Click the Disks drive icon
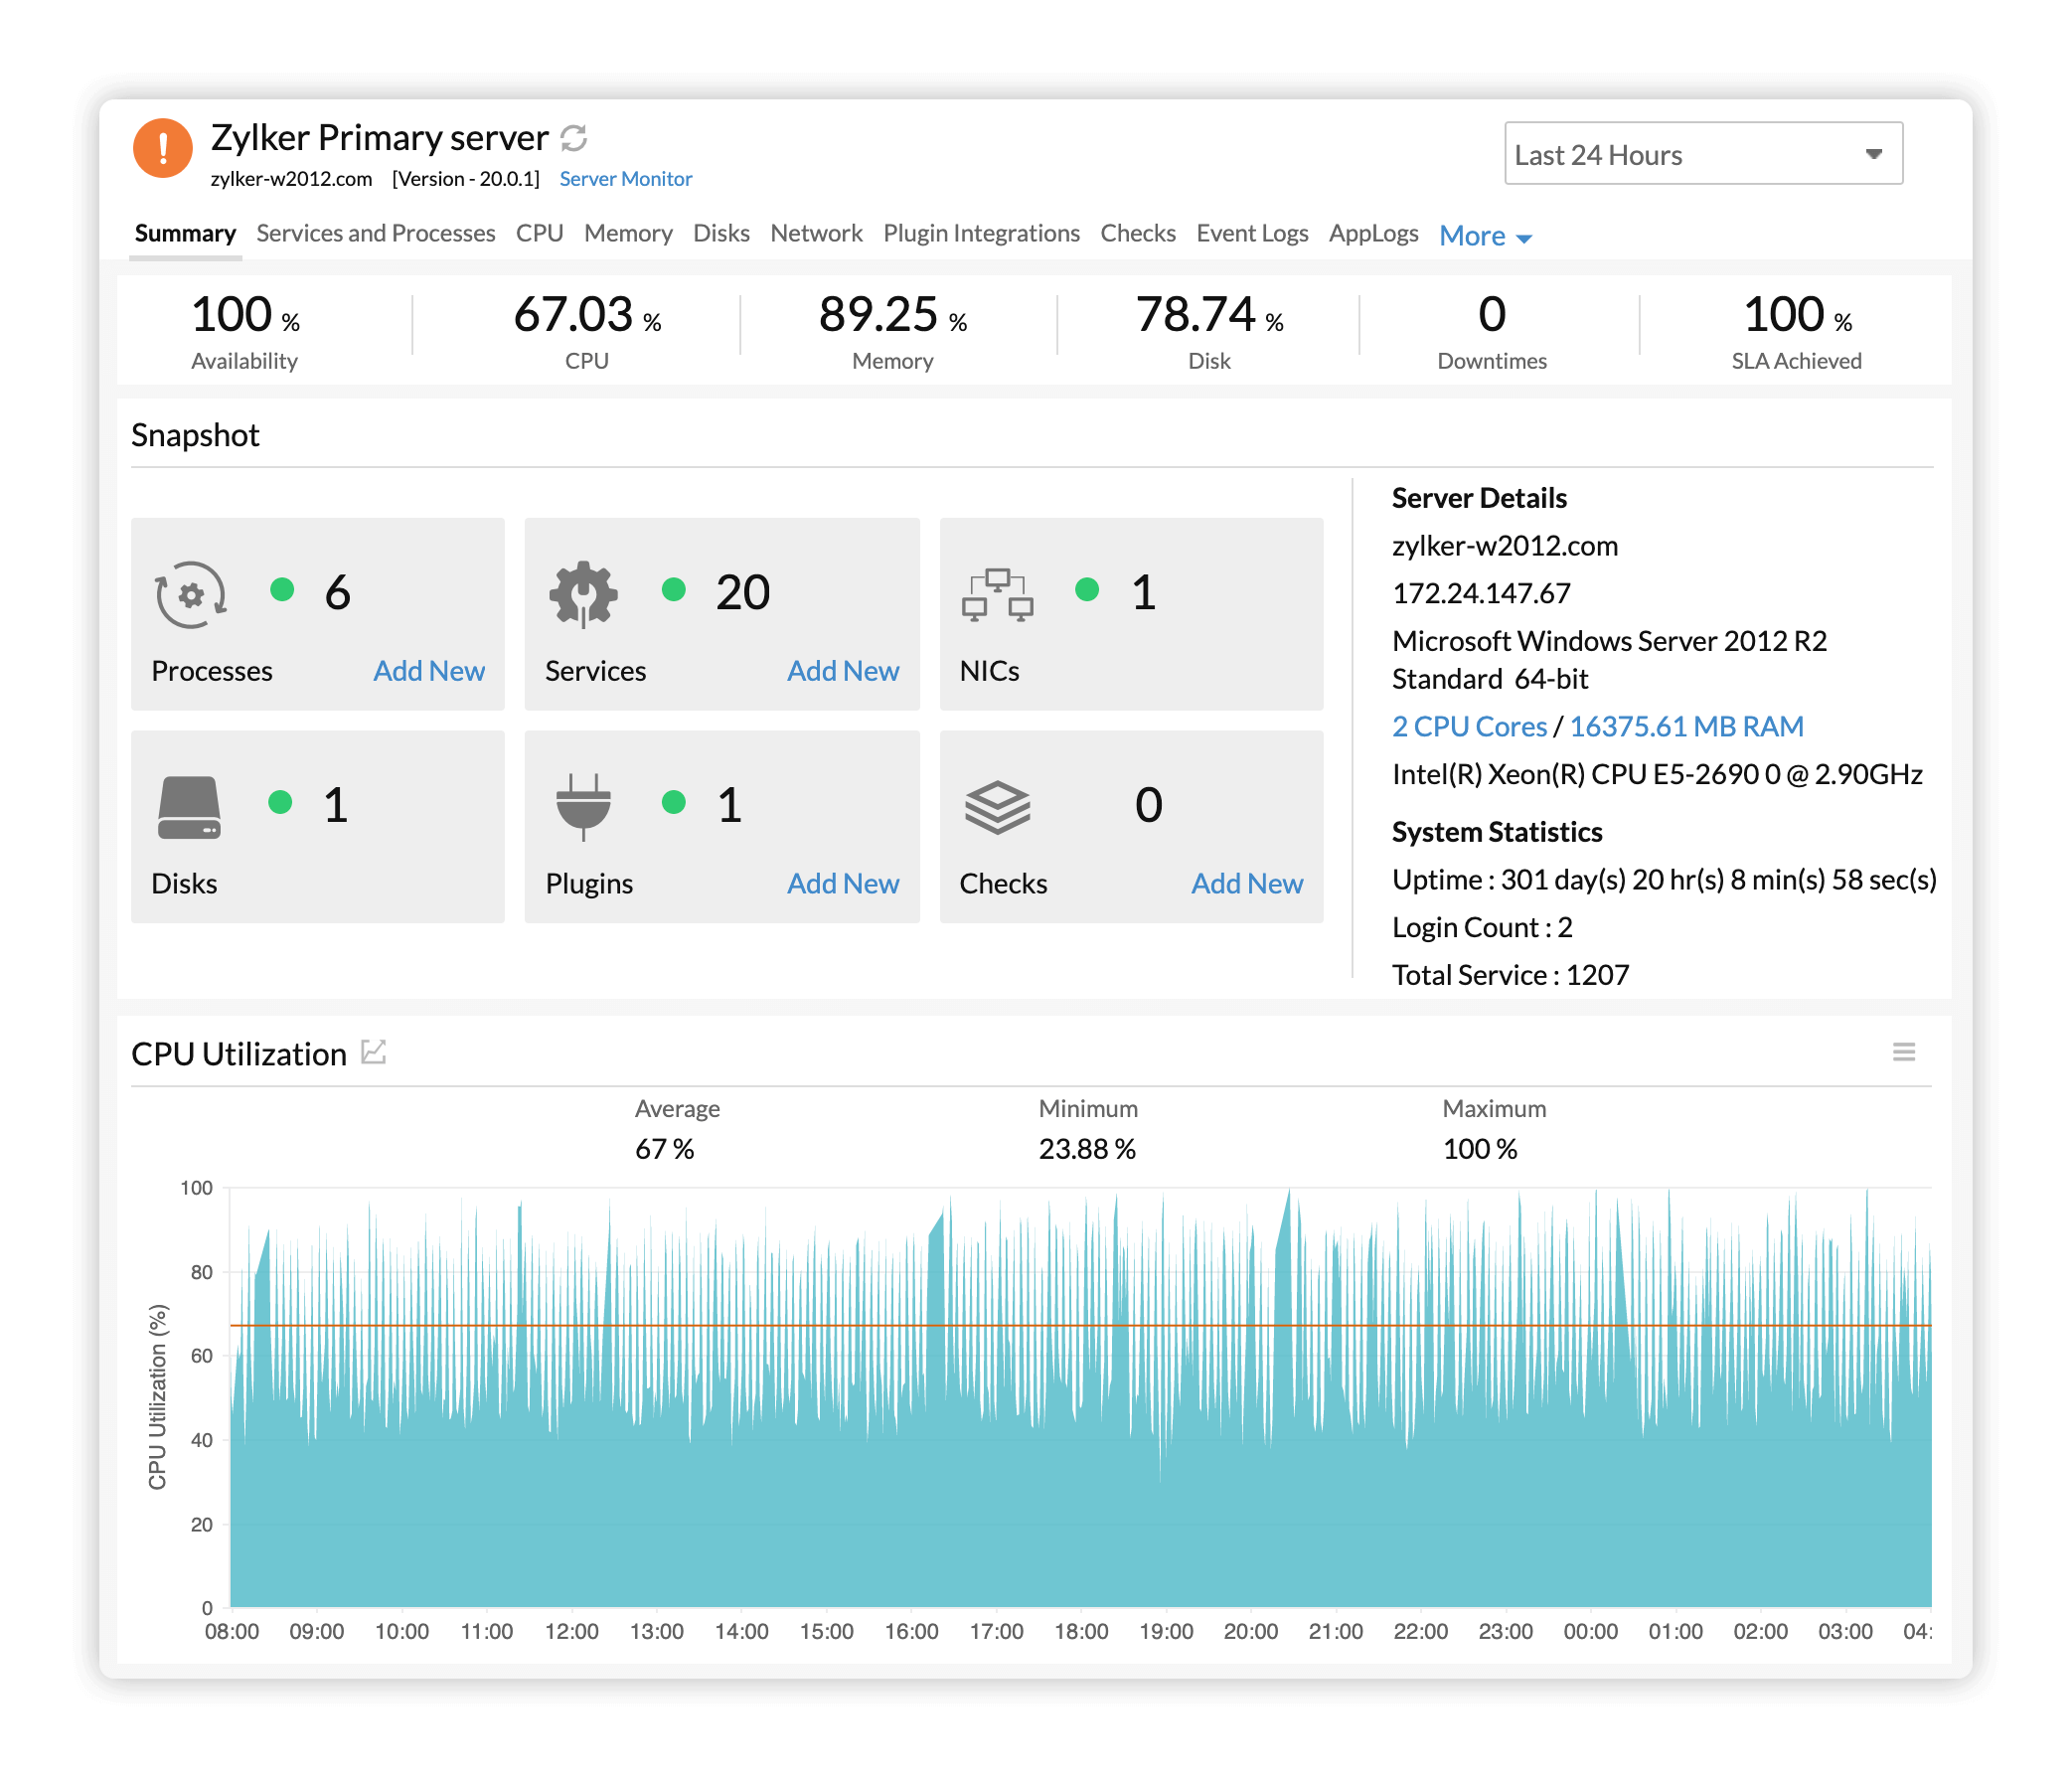 pyautogui.click(x=188, y=806)
